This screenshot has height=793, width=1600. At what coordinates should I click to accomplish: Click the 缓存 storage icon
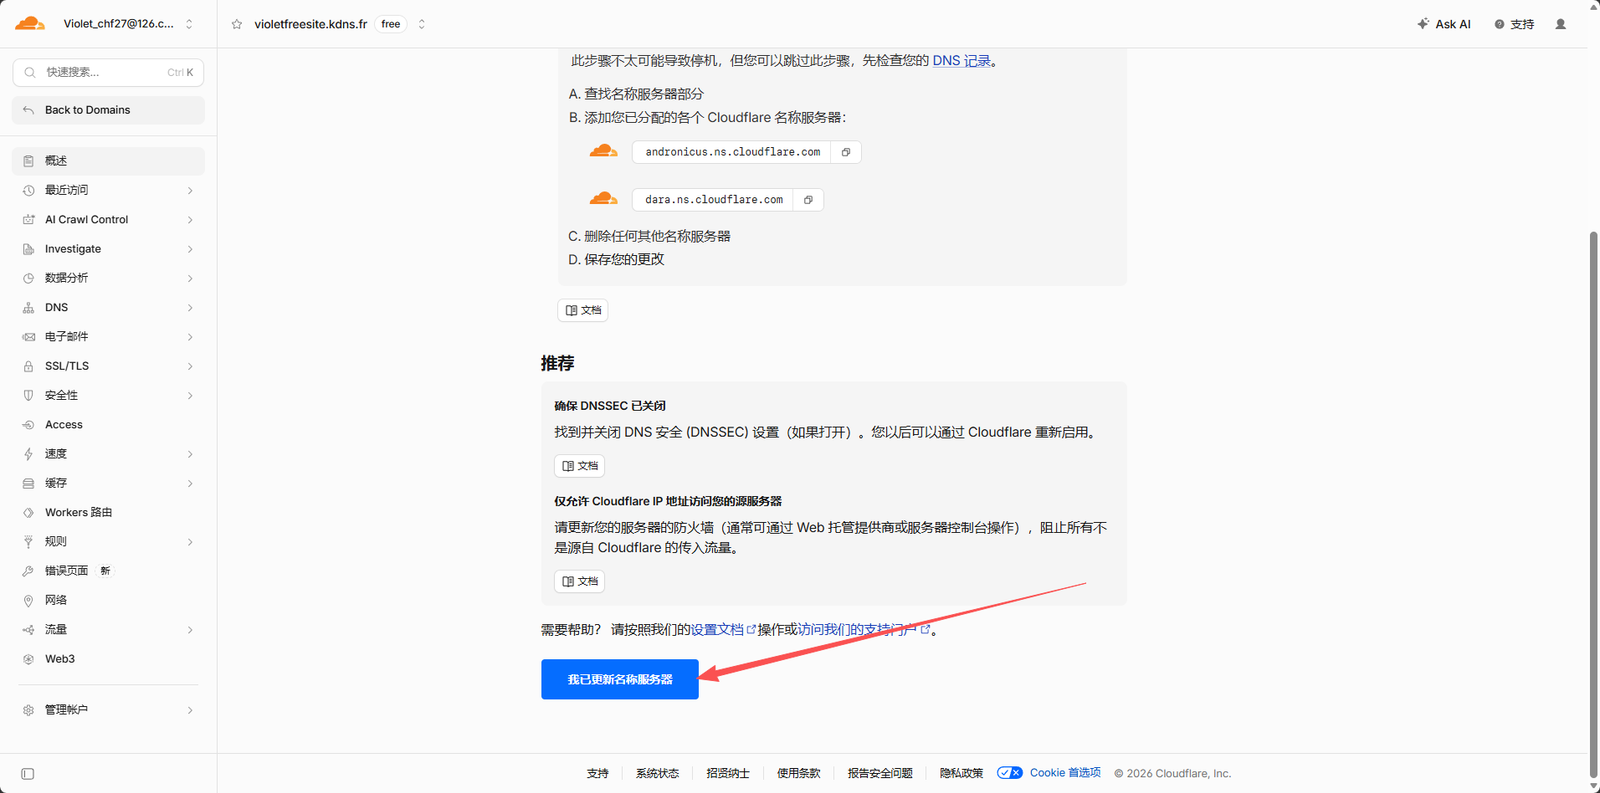[x=28, y=483]
